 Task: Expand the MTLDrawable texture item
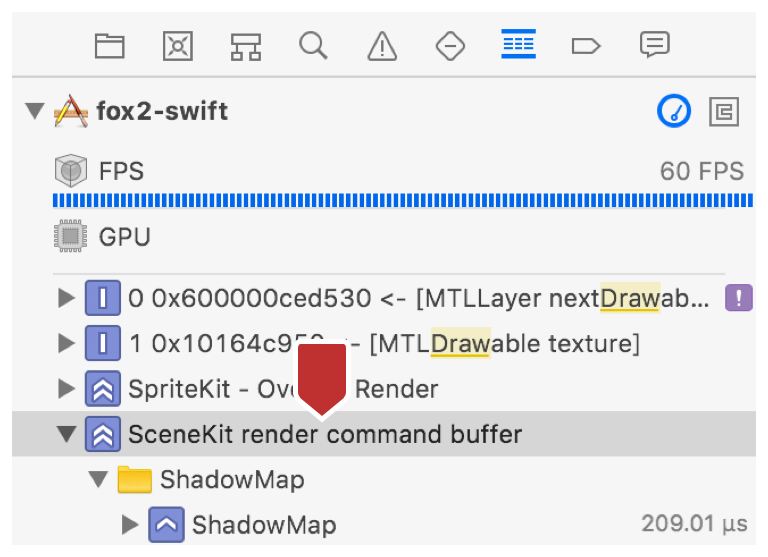point(67,344)
